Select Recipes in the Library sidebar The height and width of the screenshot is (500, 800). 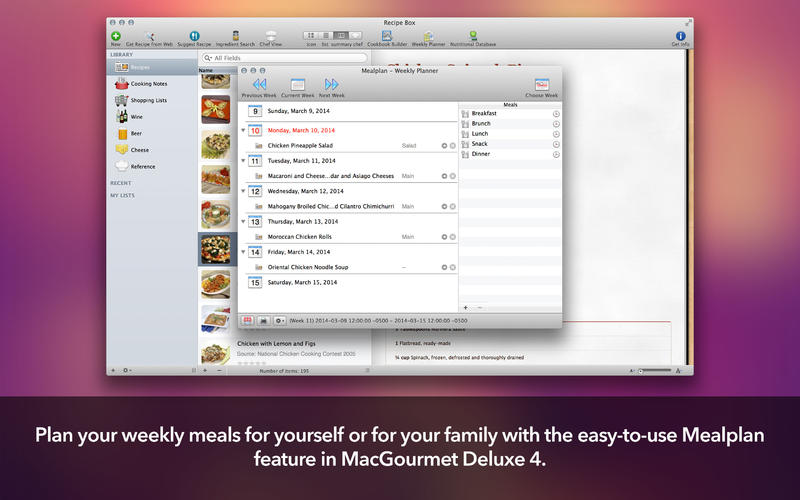[x=152, y=67]
